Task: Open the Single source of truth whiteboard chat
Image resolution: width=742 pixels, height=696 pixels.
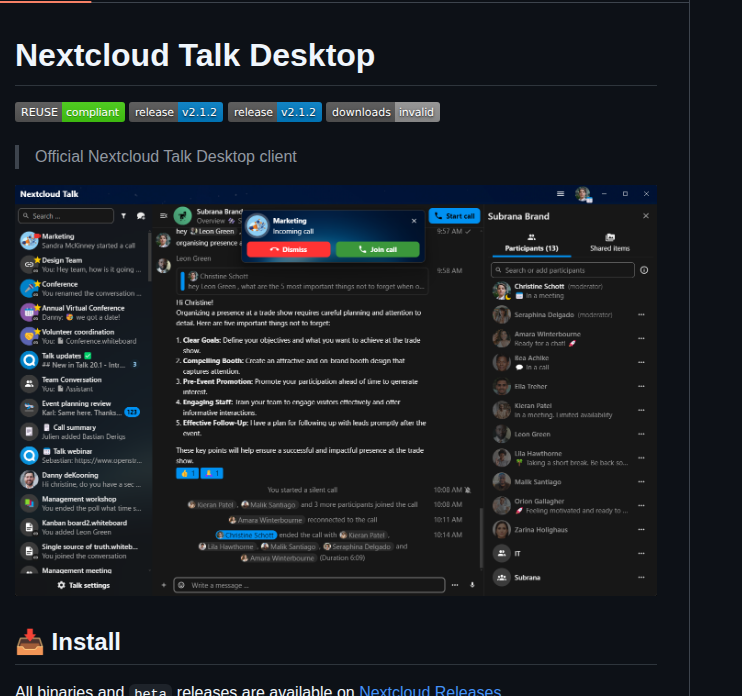Action: 82,551
